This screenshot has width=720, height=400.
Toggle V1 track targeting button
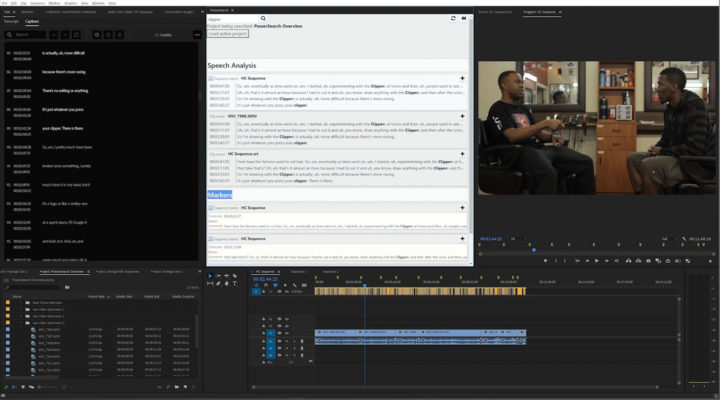pyautogui.click(x=271, y=333)
